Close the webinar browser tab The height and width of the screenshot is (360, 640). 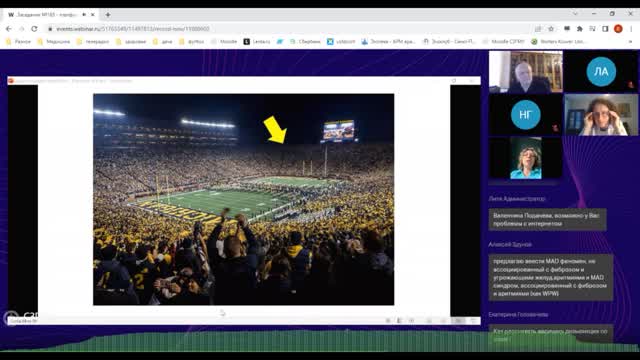pyautogui.click(x=93, y=14)
